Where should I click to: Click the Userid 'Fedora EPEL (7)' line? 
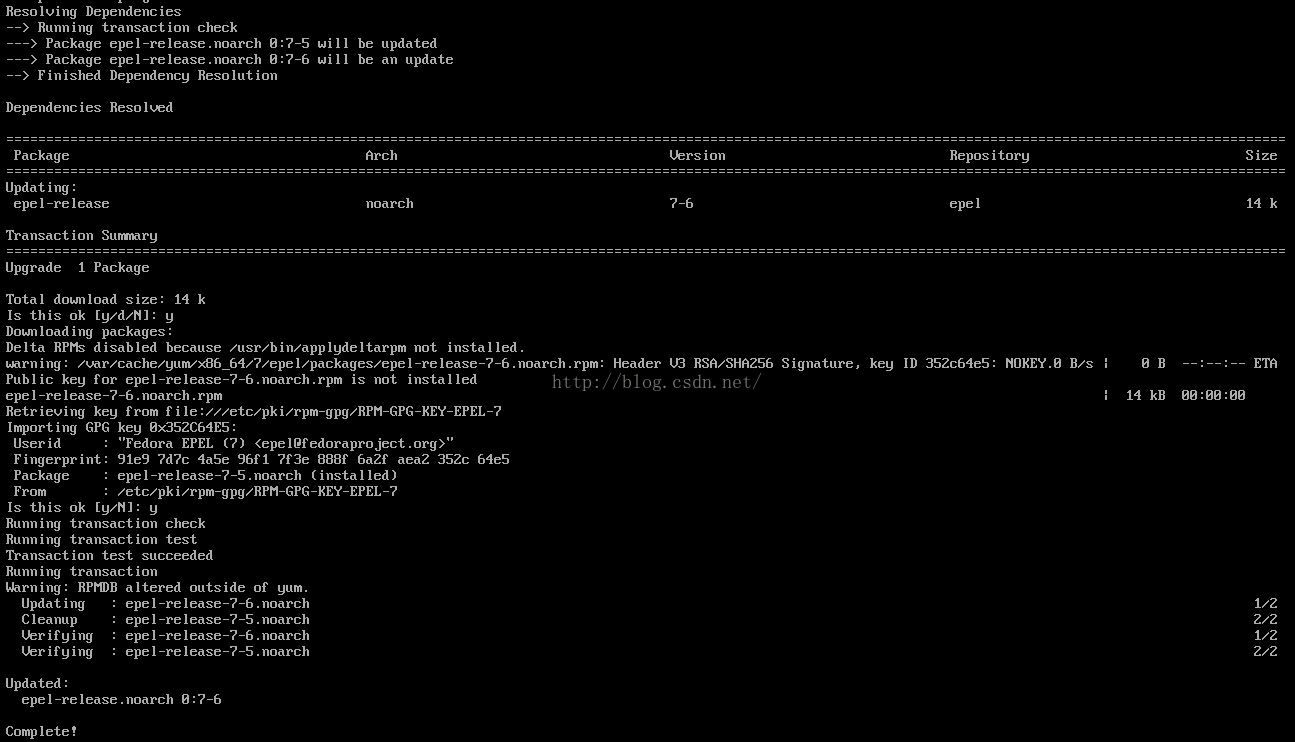pos(234,444)
